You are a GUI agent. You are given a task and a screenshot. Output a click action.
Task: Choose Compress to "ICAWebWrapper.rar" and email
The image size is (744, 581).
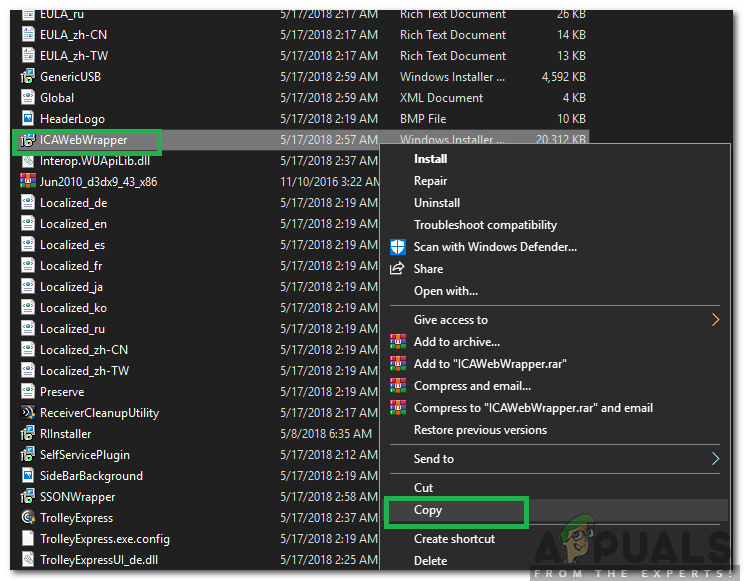pyautogui.click(x=533, y=408)
